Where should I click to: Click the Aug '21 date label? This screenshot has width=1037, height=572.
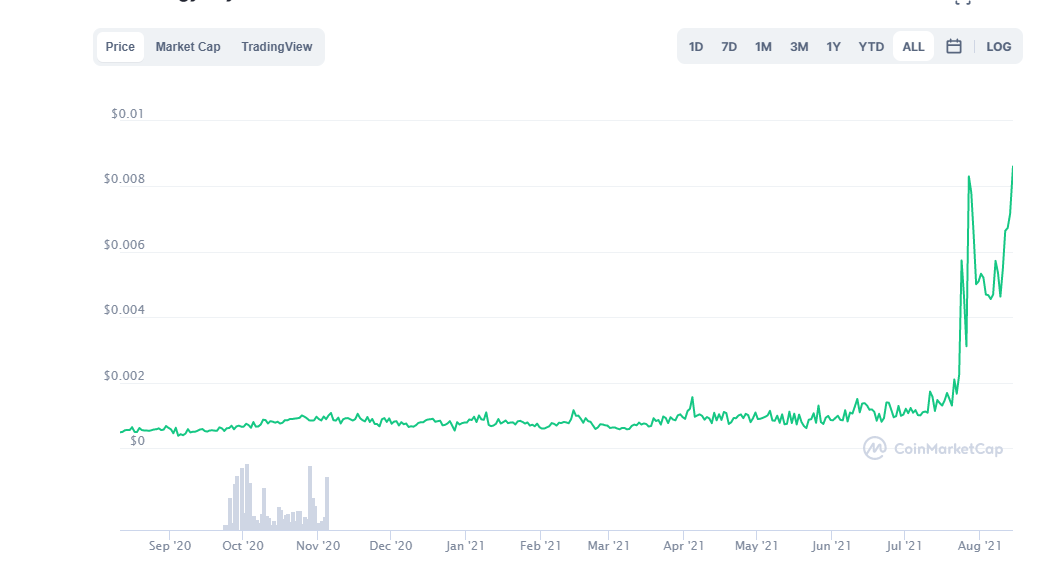click(980, 546)
